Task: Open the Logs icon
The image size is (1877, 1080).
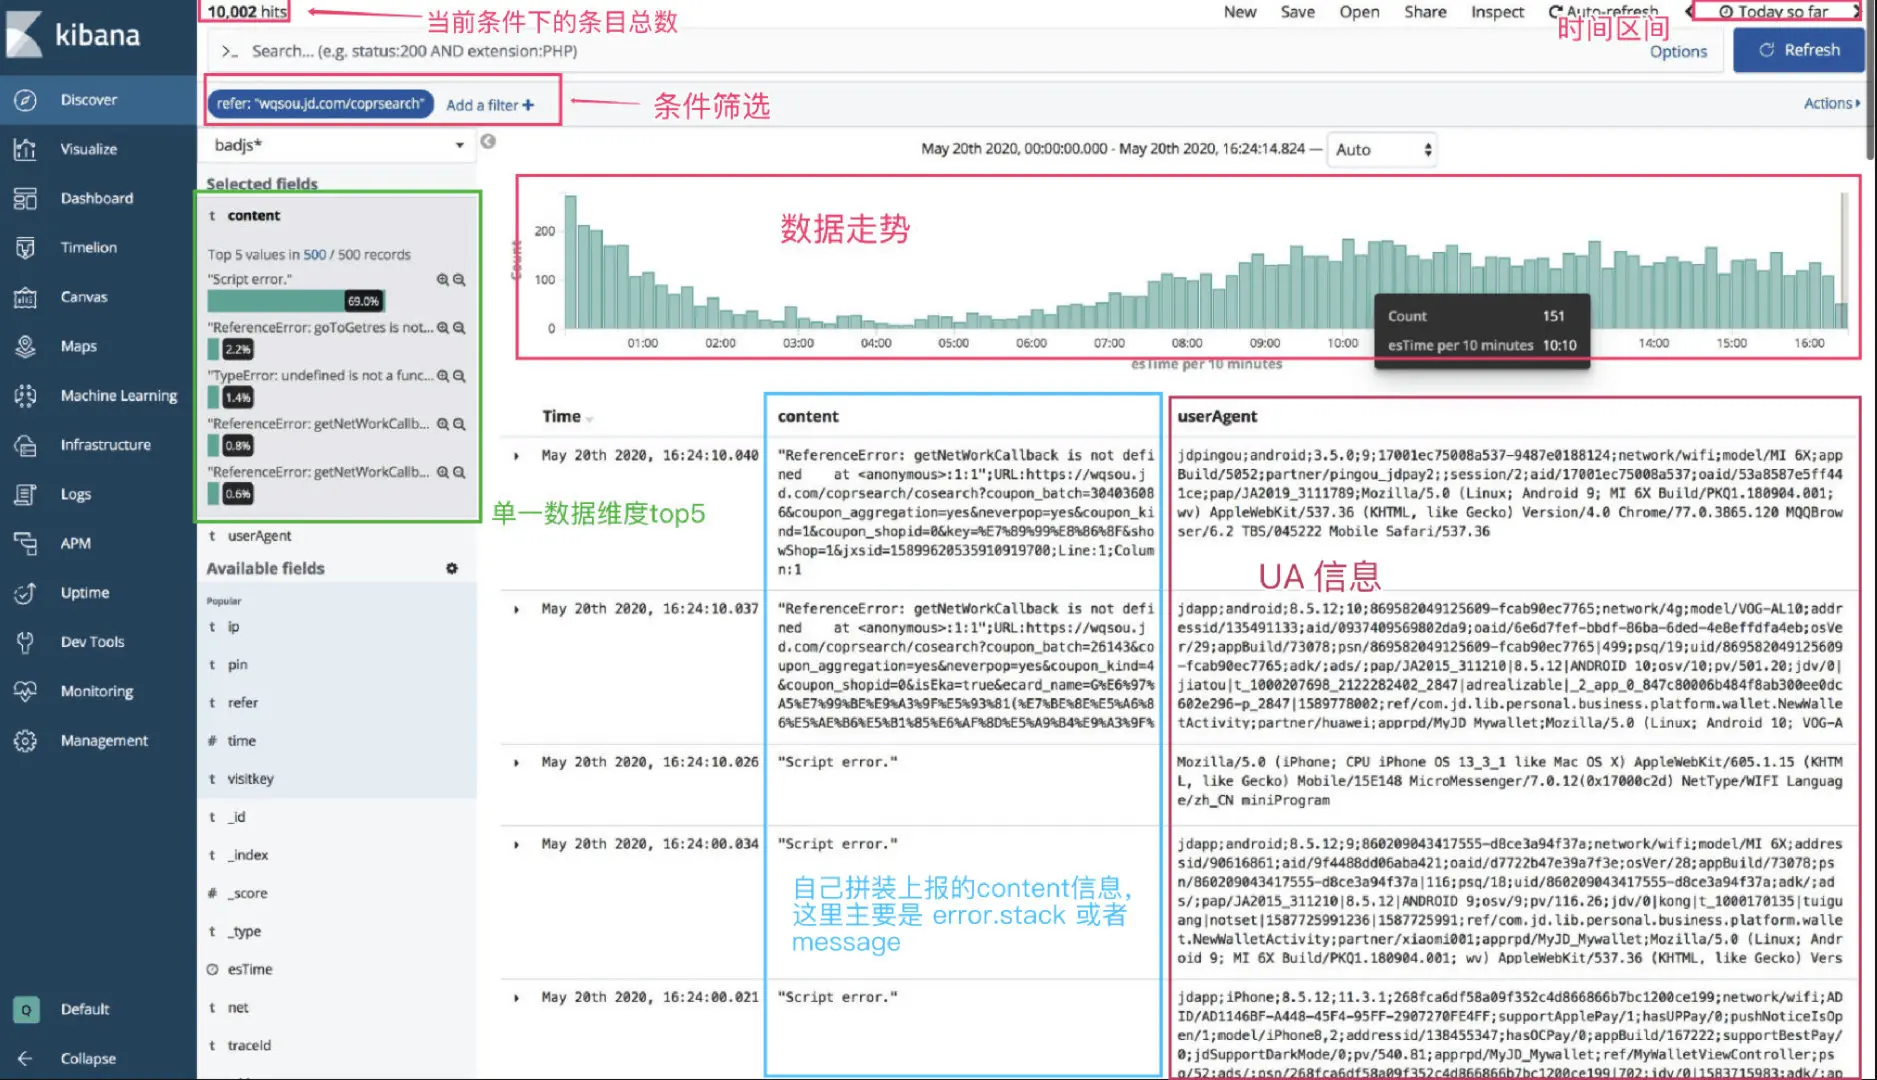Action: 26,494
